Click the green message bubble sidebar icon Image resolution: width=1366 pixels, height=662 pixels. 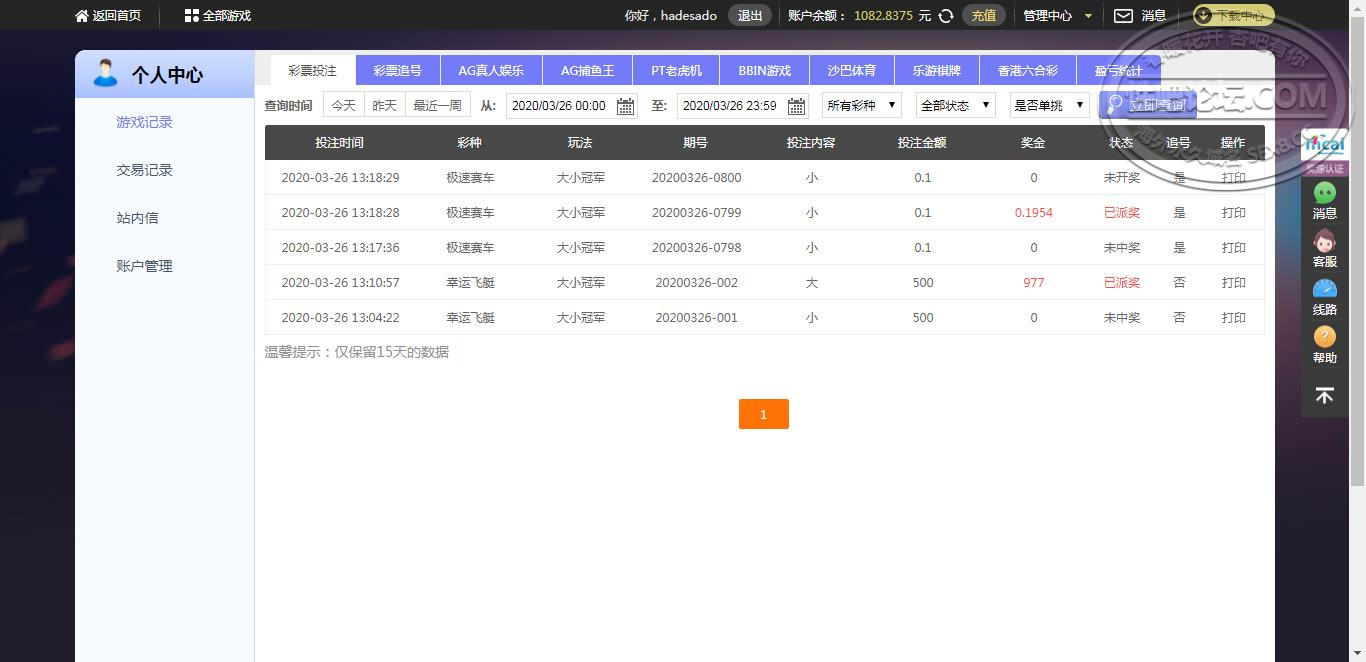coord(1324,193)
